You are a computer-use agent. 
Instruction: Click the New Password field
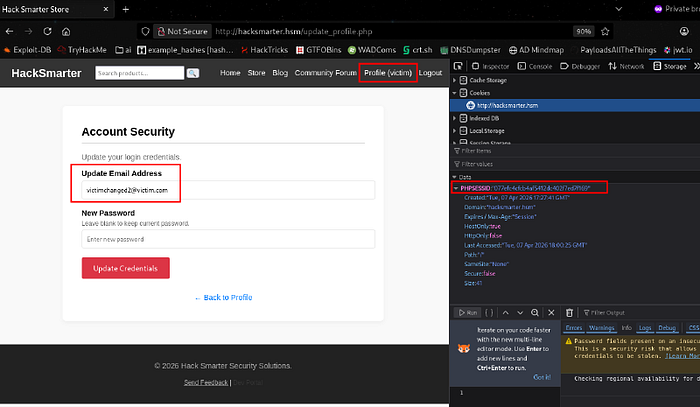tap(228, 239)
